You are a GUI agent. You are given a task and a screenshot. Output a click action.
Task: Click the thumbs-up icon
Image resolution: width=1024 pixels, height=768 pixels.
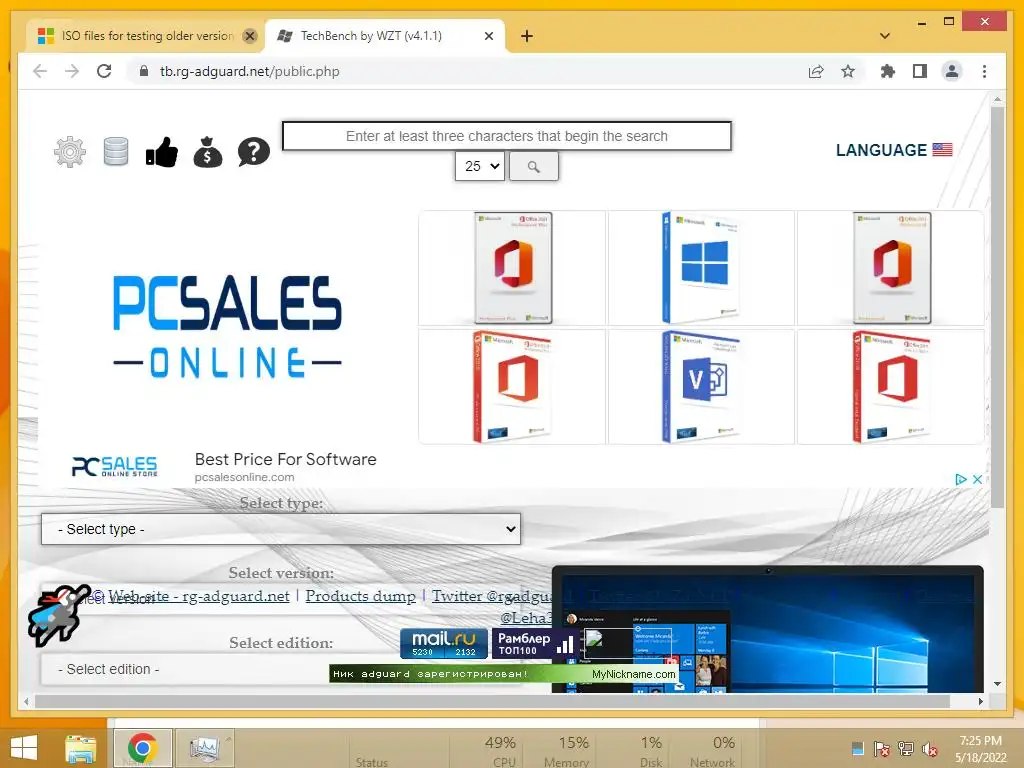pyautogui.click(x=161, y=152)
